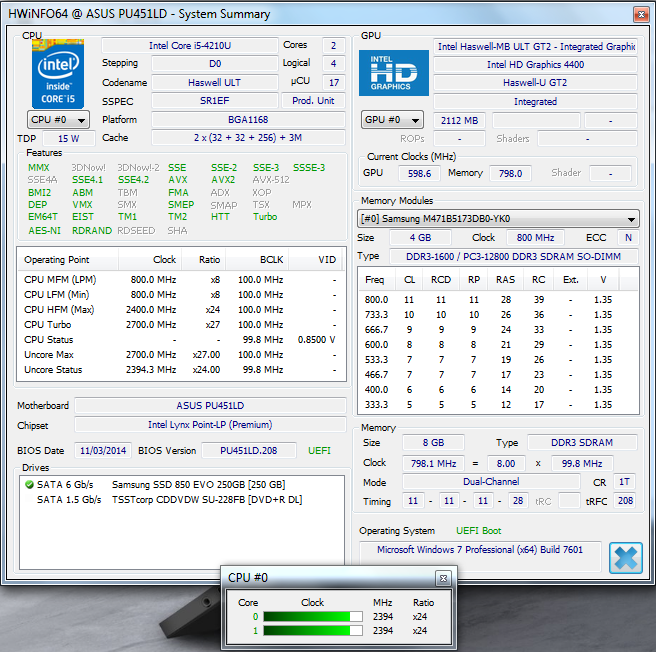Click the BGA1168 platform field
The image size is (656, 652).
248,120
